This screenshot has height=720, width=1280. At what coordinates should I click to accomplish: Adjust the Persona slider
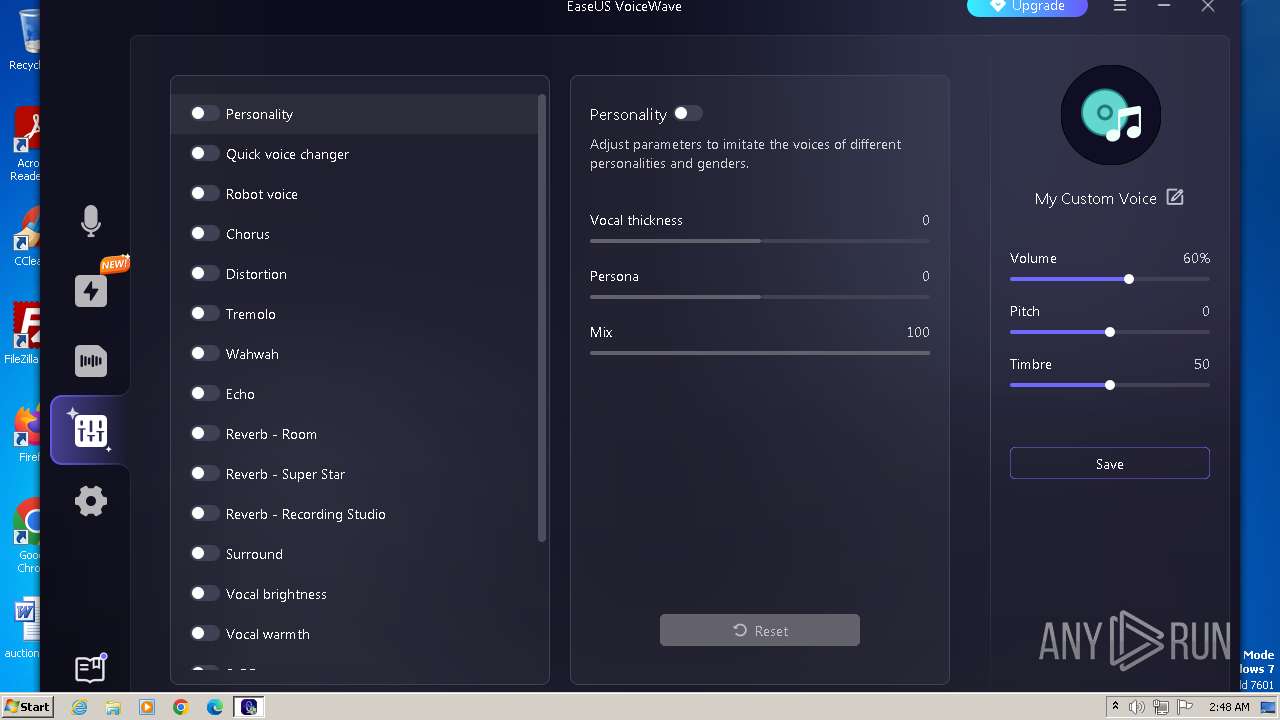tap(760, 297)
